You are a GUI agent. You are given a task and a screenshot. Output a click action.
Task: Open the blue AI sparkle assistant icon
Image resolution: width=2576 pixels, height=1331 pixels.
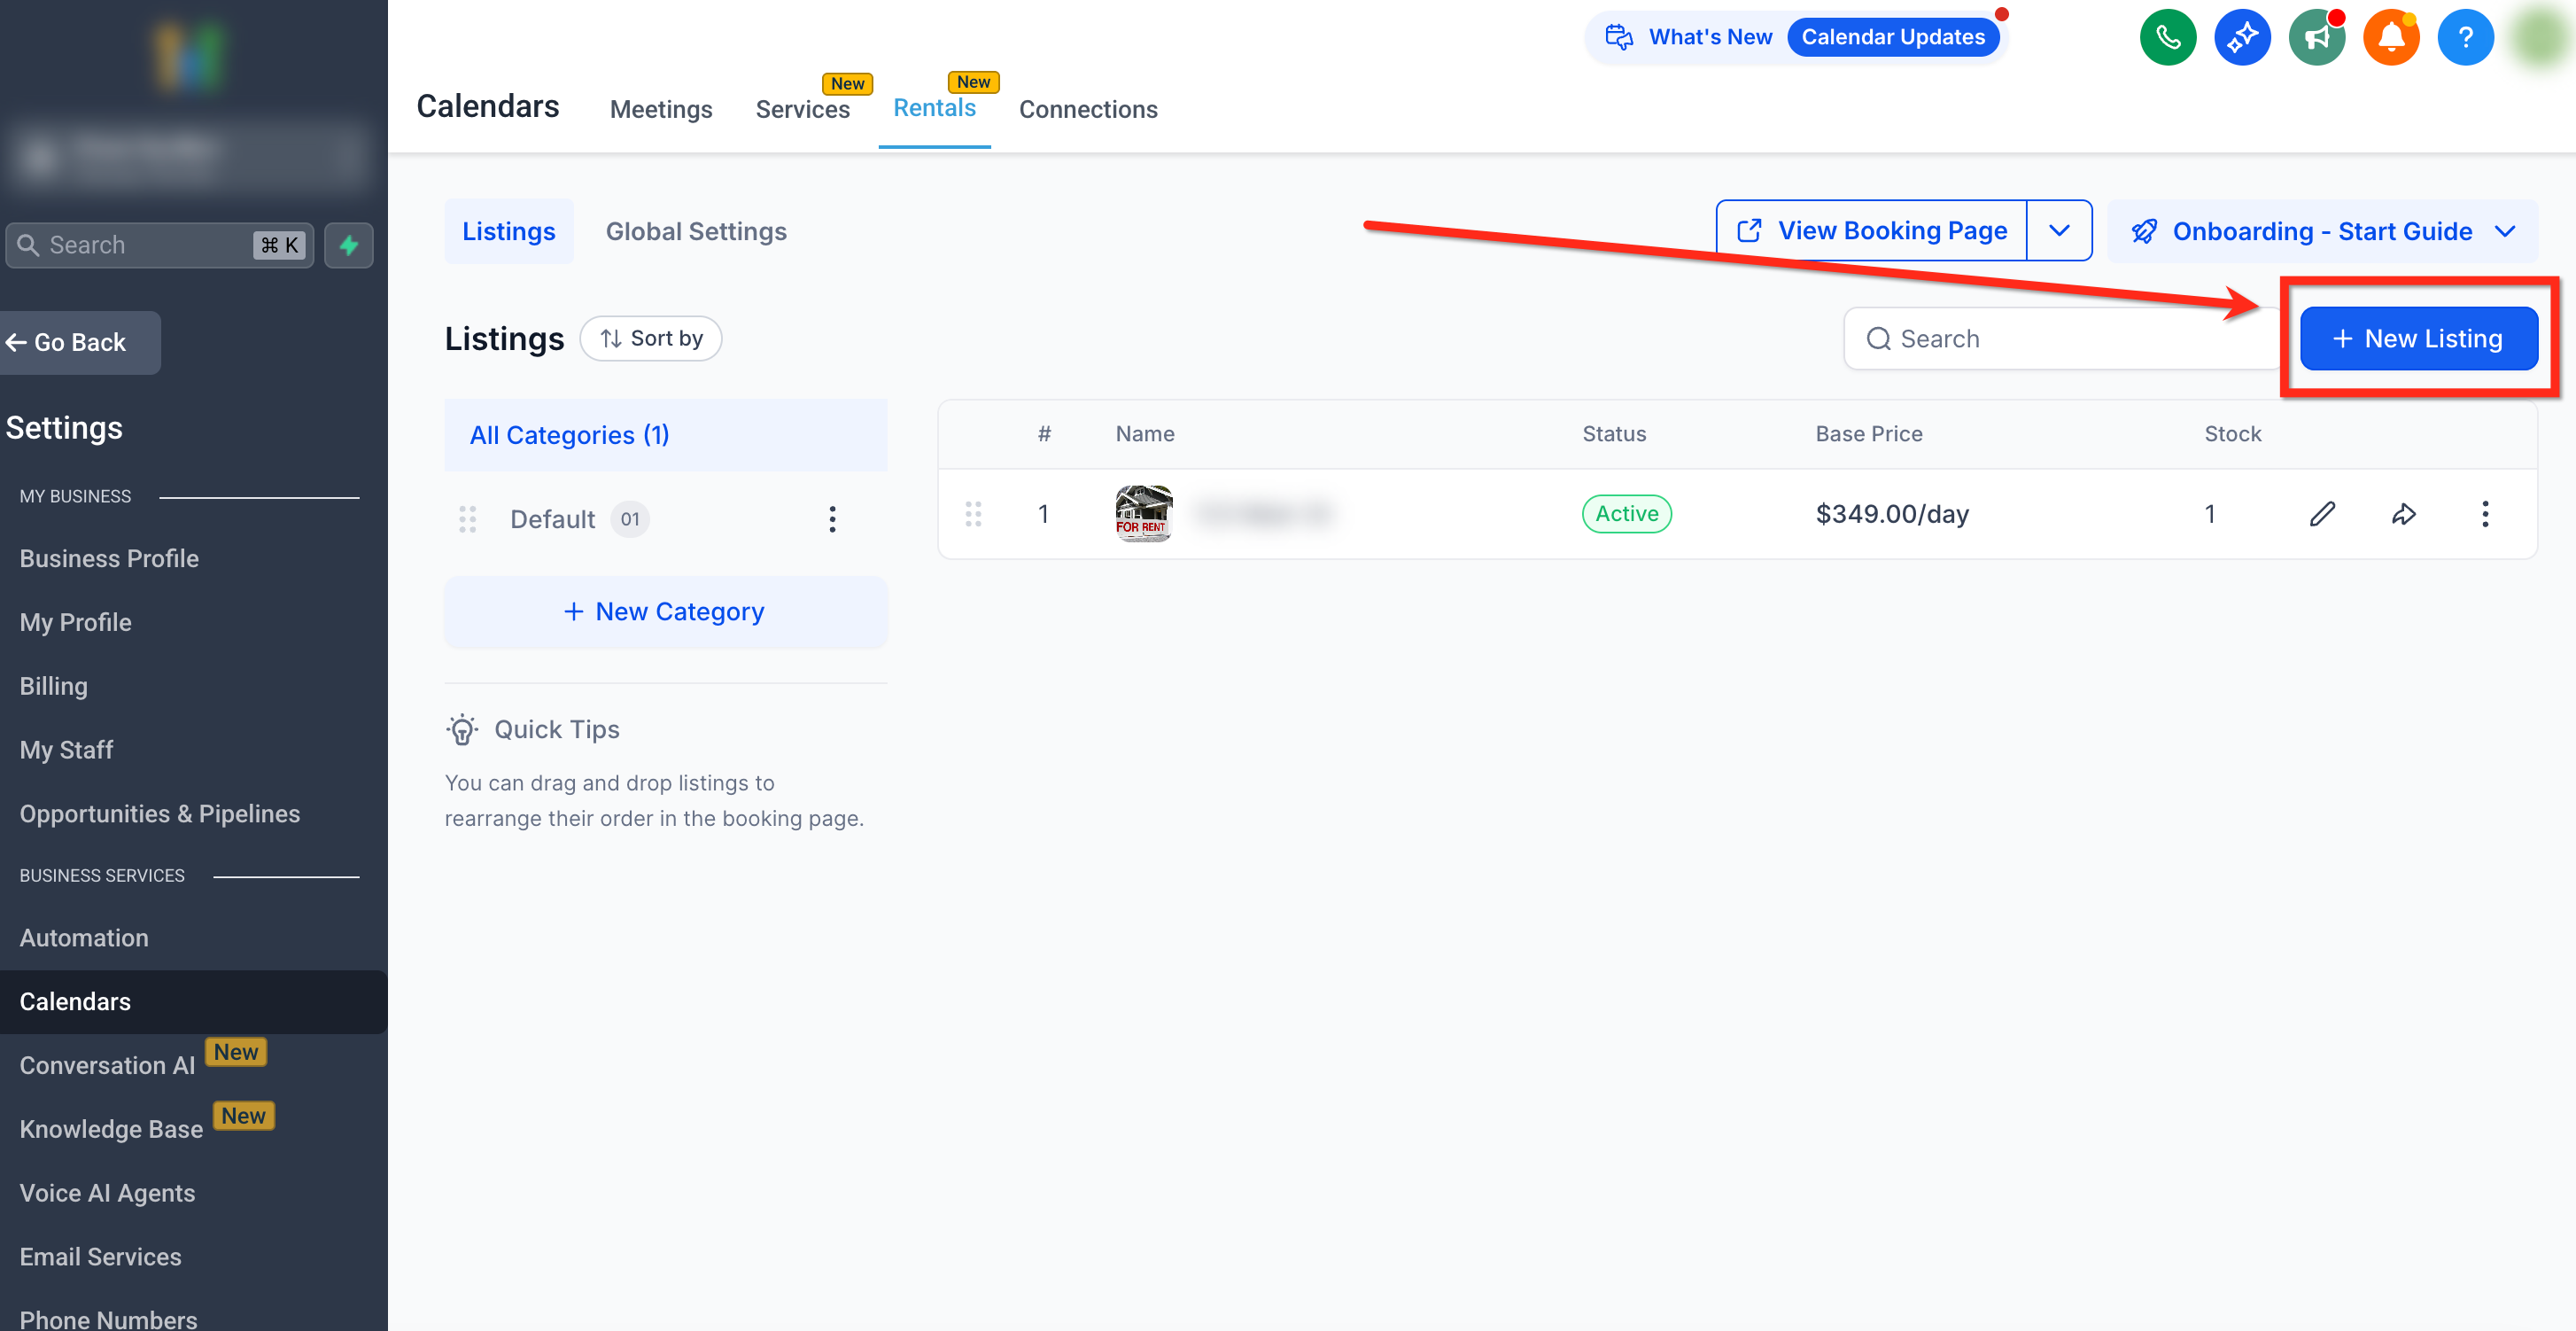tap(2242, 38)
